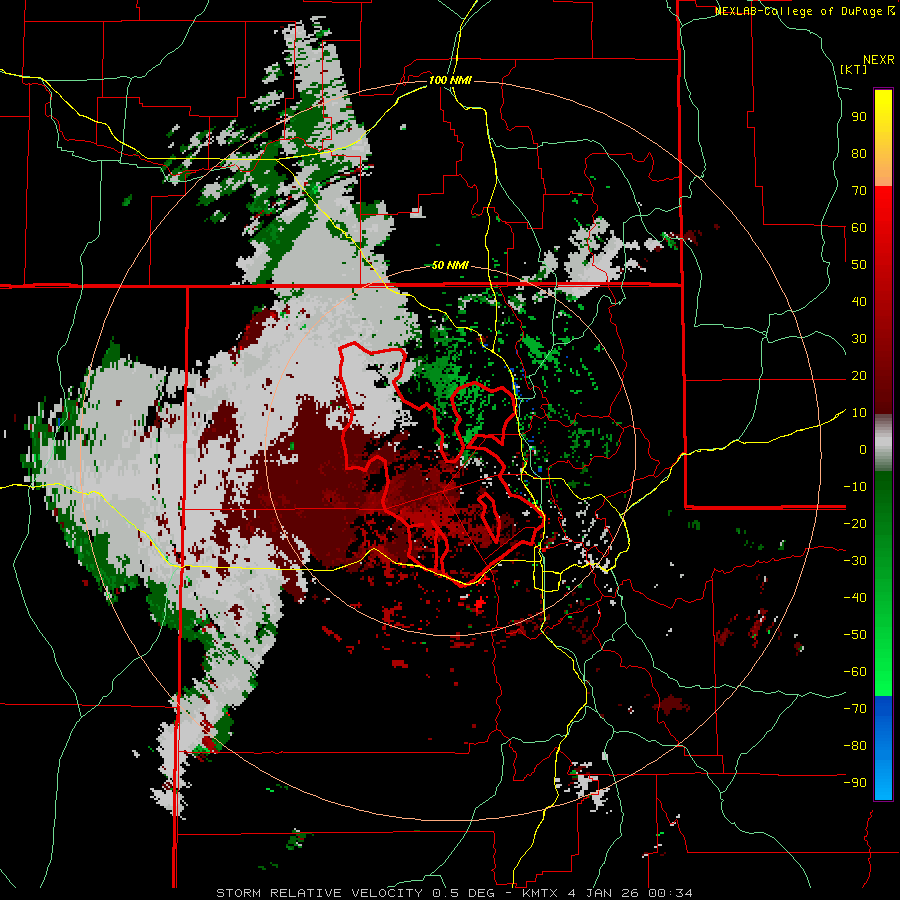This screenshot has width=900, height=900.
Task: Click the -10 value on velocity scale
Action: click(x=855, y=487)
